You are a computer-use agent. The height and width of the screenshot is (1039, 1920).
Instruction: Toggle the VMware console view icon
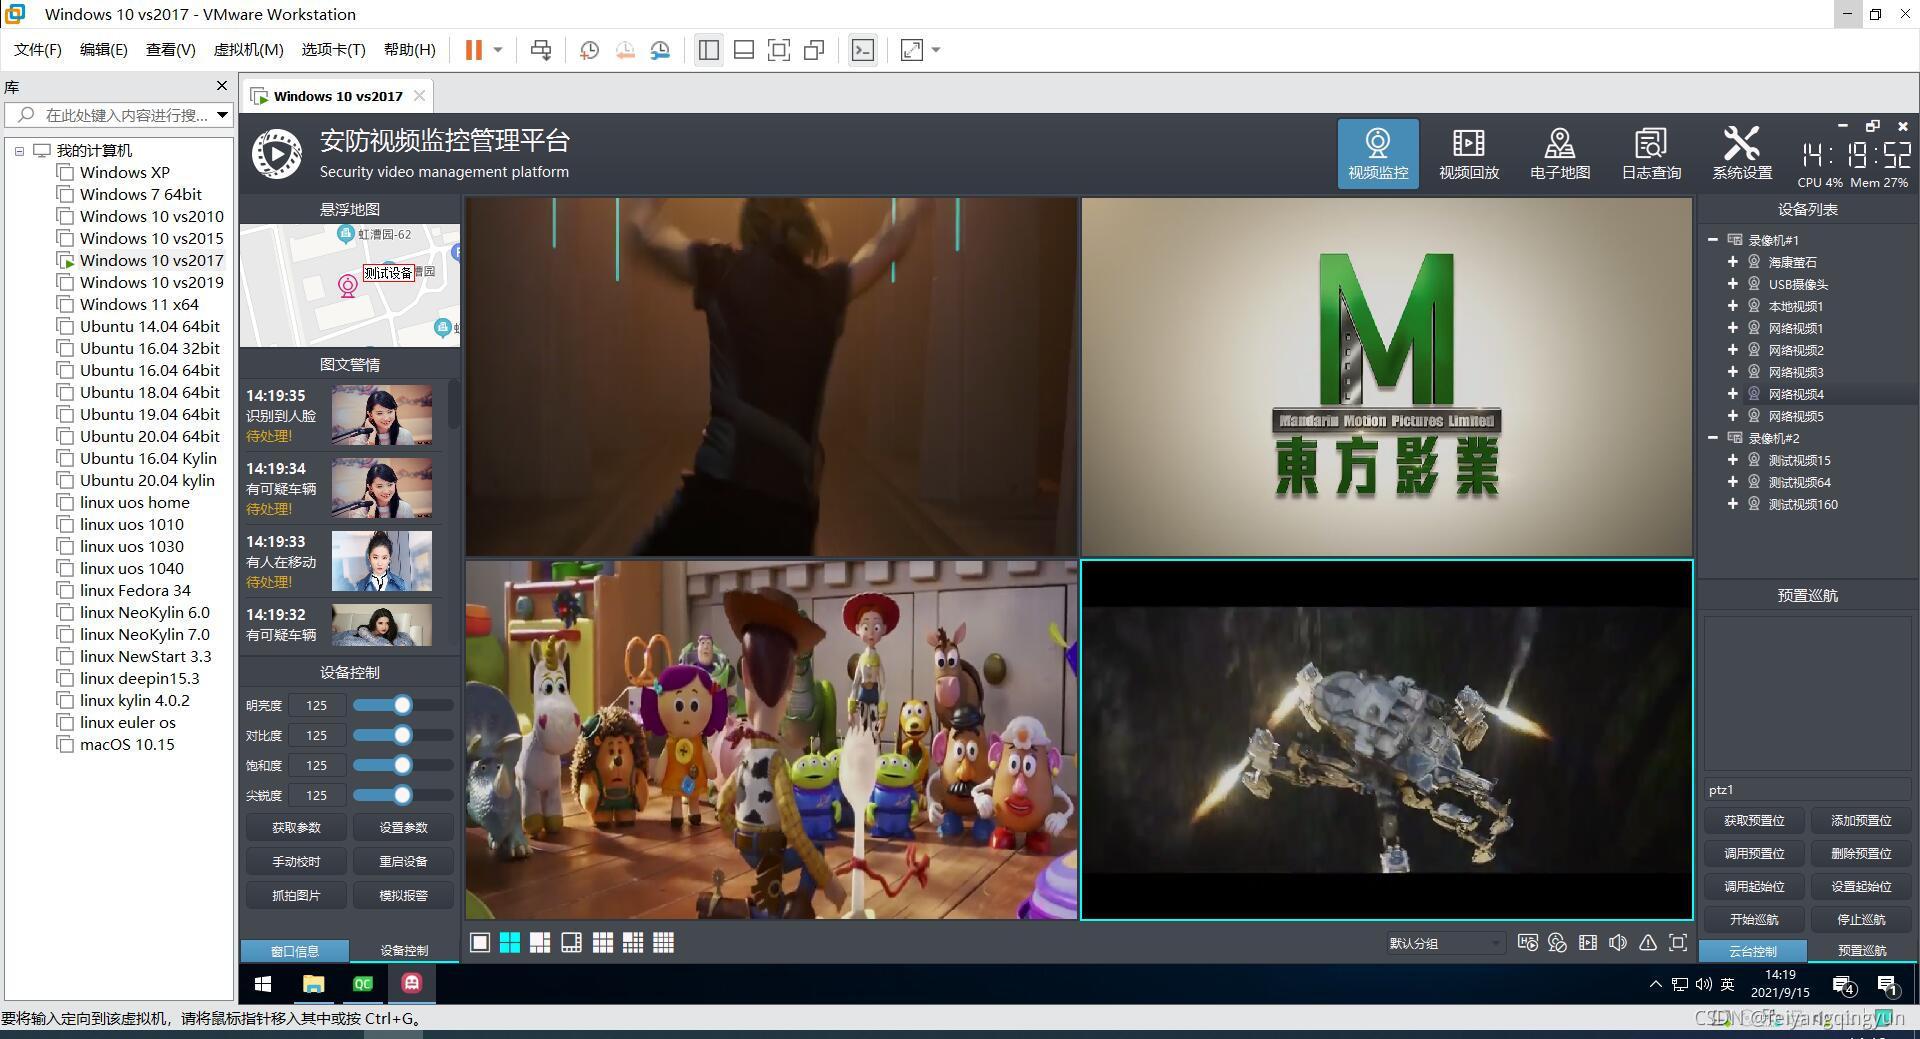pyautogui.click(x=863, y=50)
